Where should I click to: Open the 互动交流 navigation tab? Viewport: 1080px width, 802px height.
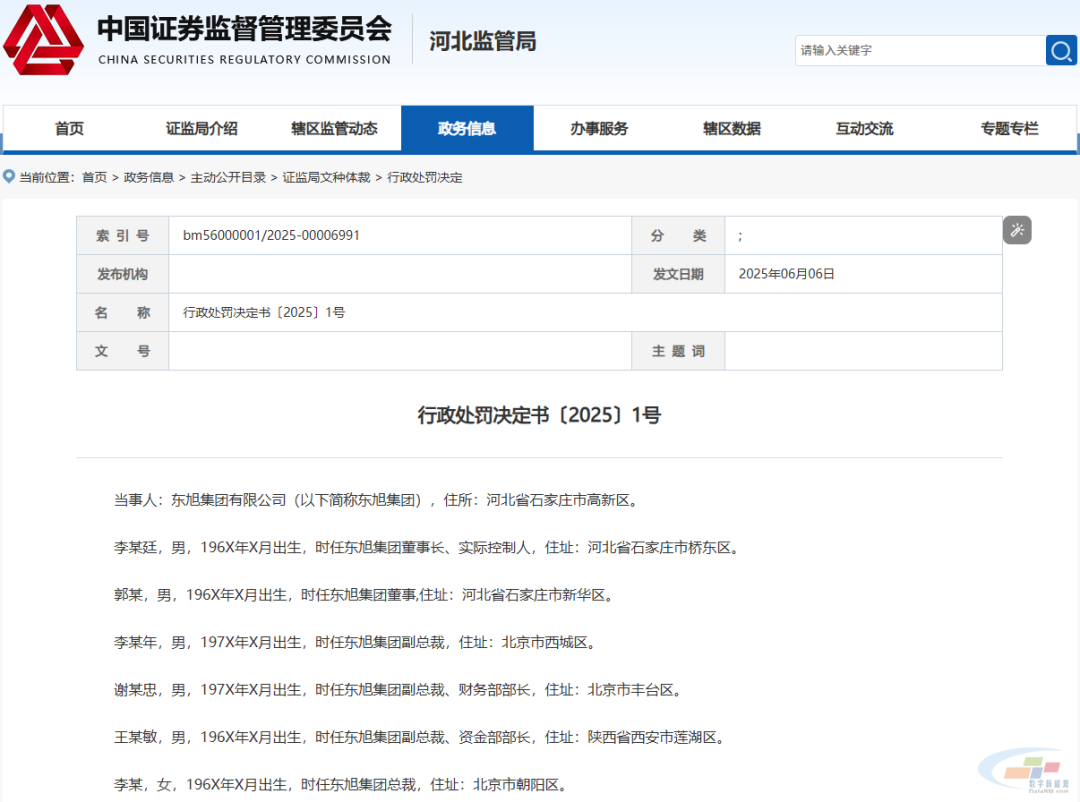pos(864,129)
